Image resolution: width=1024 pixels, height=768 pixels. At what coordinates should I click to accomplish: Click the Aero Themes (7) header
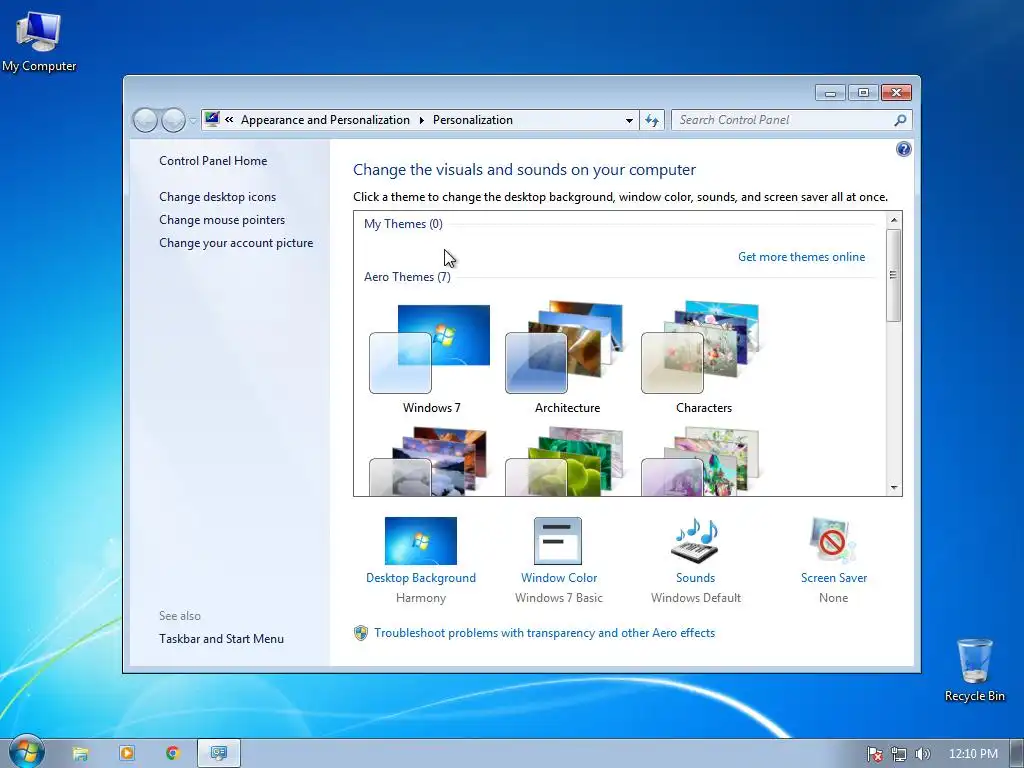click(407, 277)
